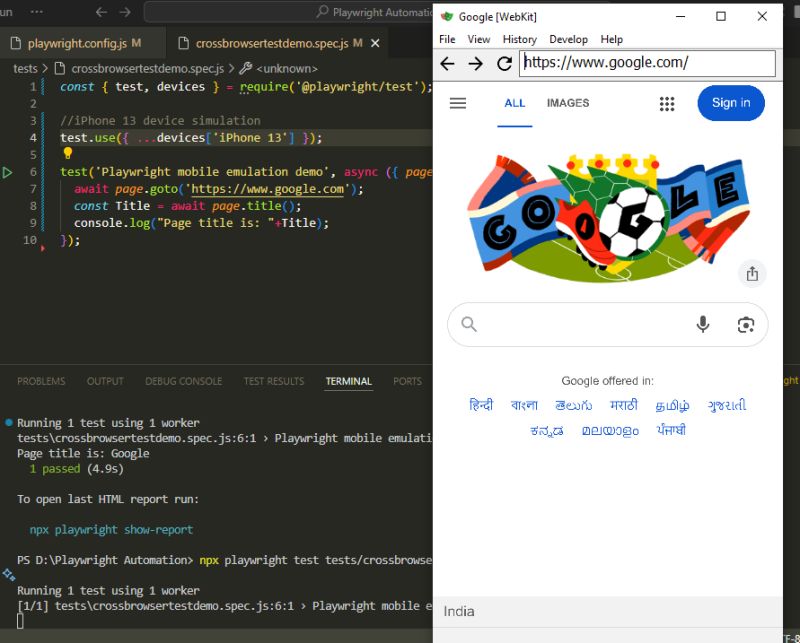This screenshot has width=800, height=643.
Task: Click the magnifier icon in search box
Action: [x=469, y=324]
